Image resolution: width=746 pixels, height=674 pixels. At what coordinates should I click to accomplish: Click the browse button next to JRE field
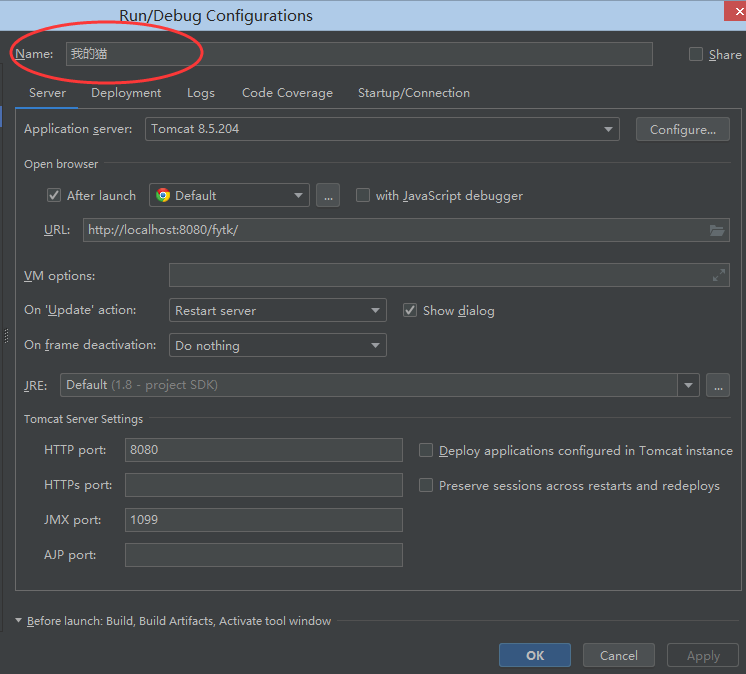coord(718,385)
